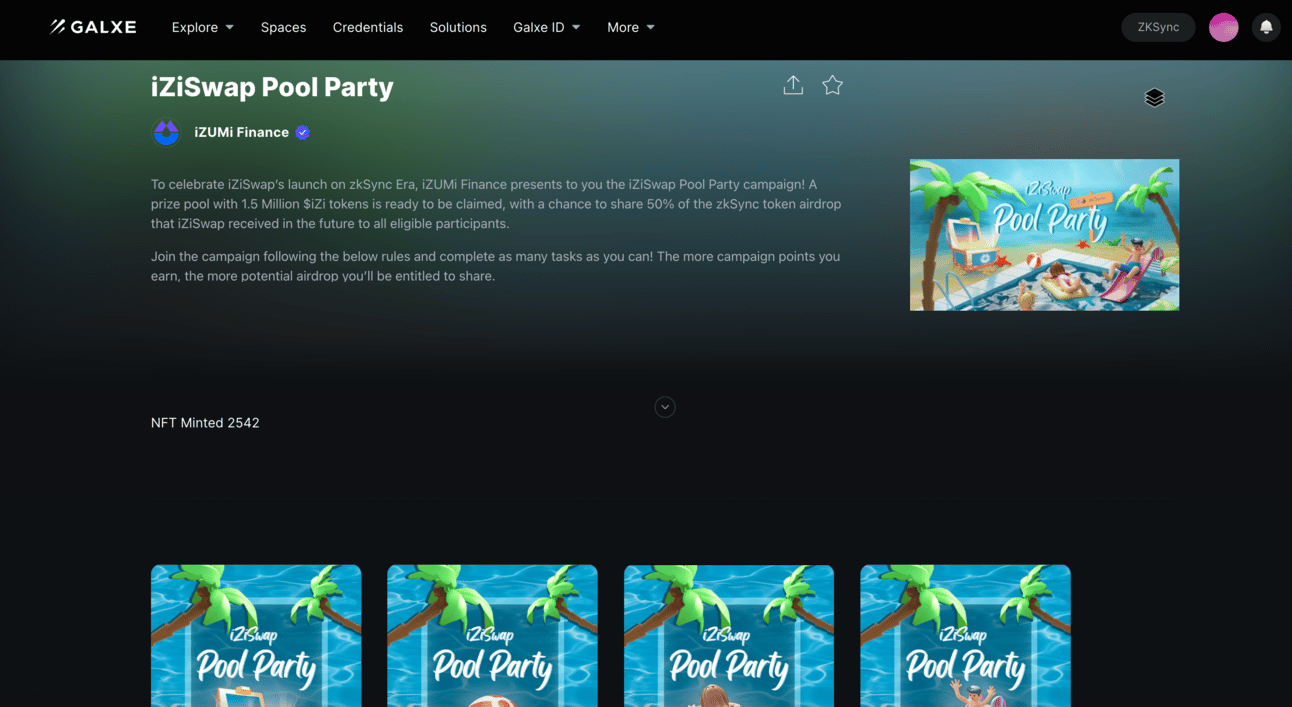Go to the Spaces page
Screen dimensions: 1292x707
click(x=283, y=27)
